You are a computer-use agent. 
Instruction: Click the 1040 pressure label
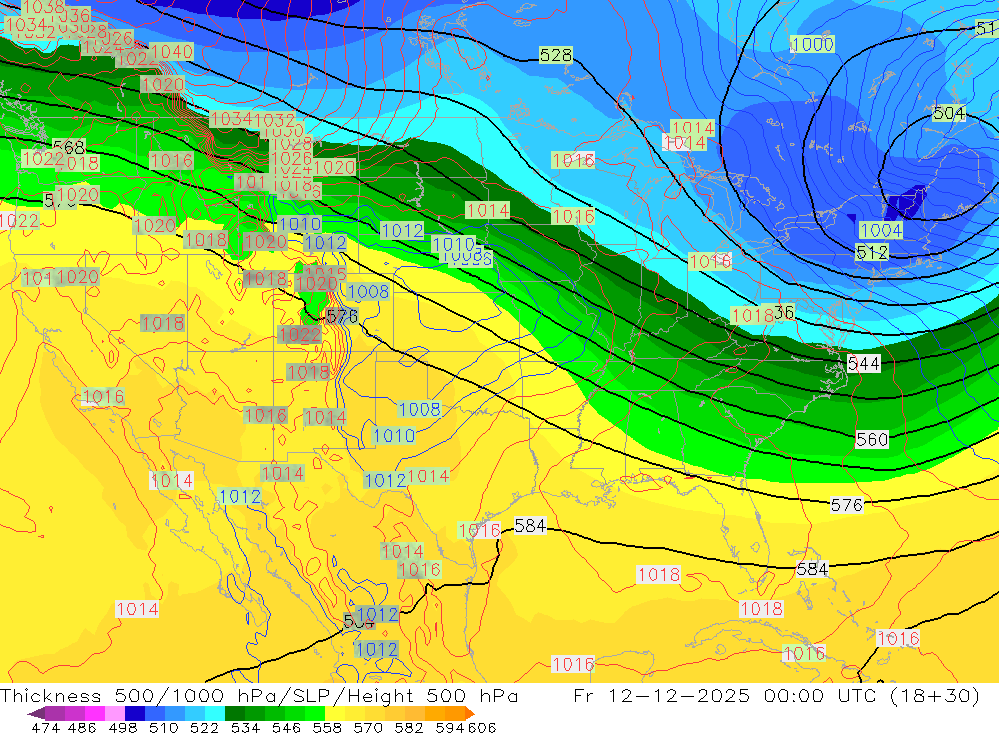pos(172,52)
